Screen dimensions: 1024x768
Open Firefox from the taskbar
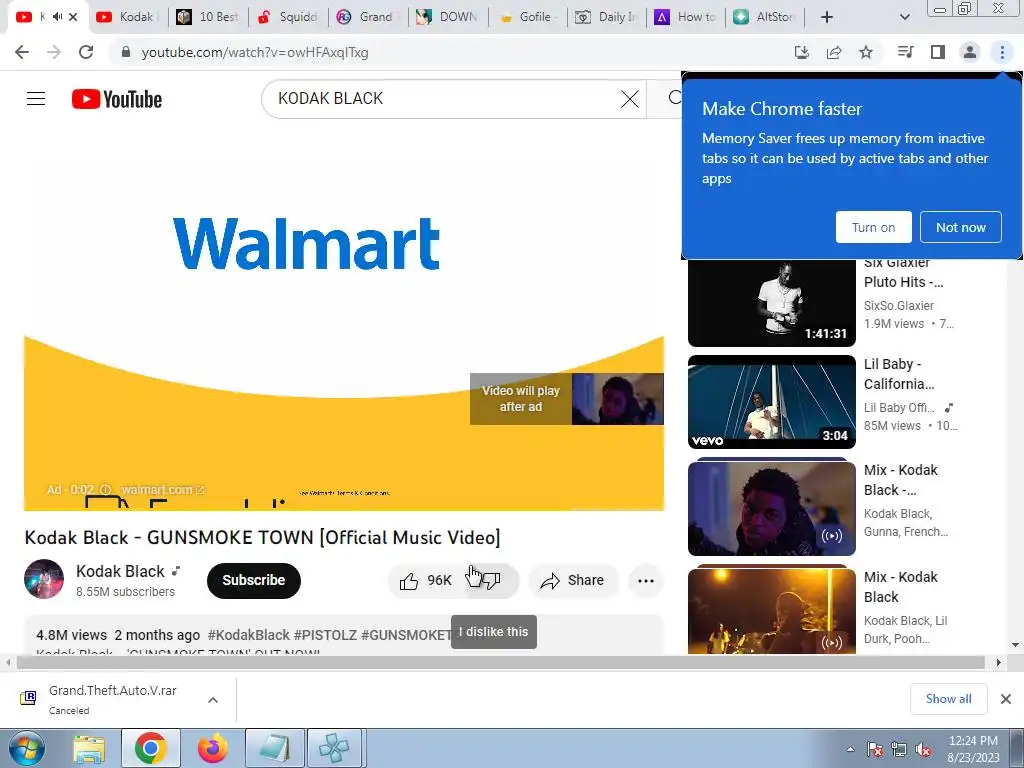pos(213,748)
